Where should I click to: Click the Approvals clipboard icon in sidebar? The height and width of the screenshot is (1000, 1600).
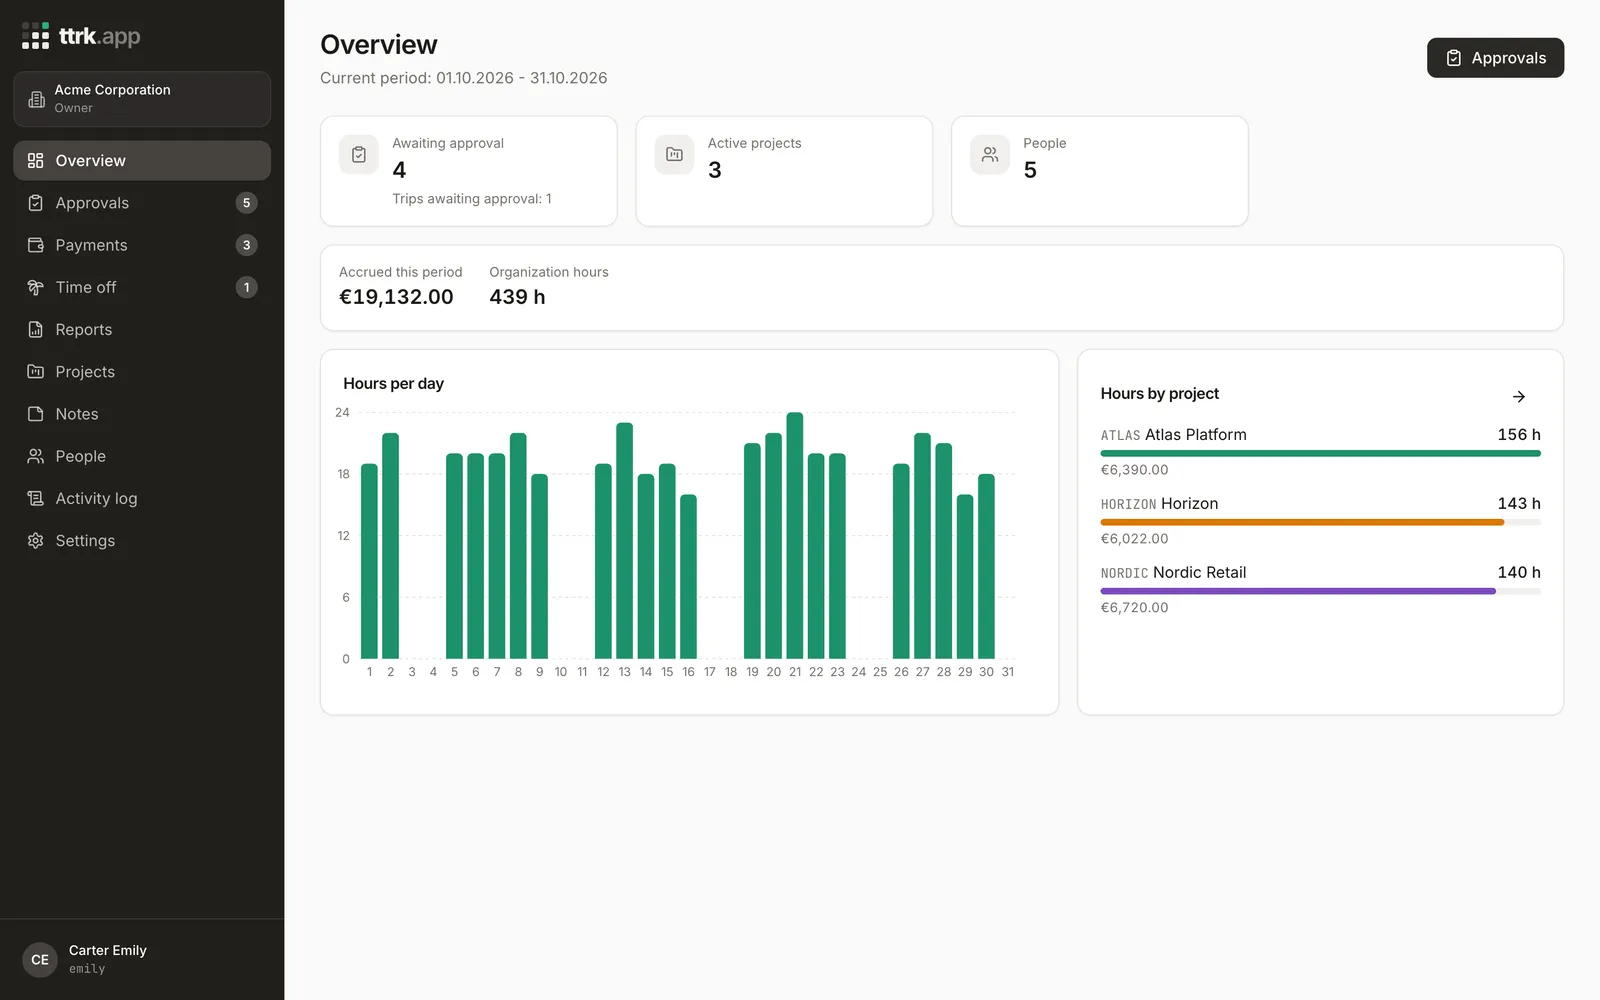coord(36,203)
